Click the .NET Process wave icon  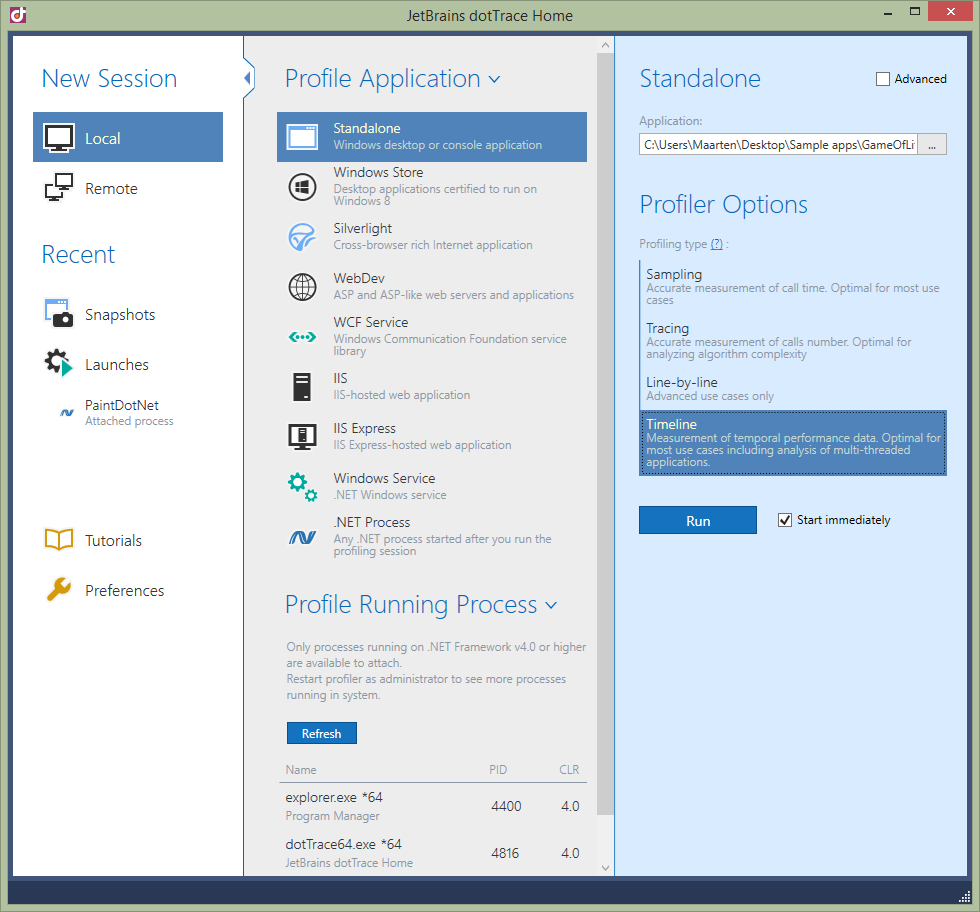[x=302, y=537]
